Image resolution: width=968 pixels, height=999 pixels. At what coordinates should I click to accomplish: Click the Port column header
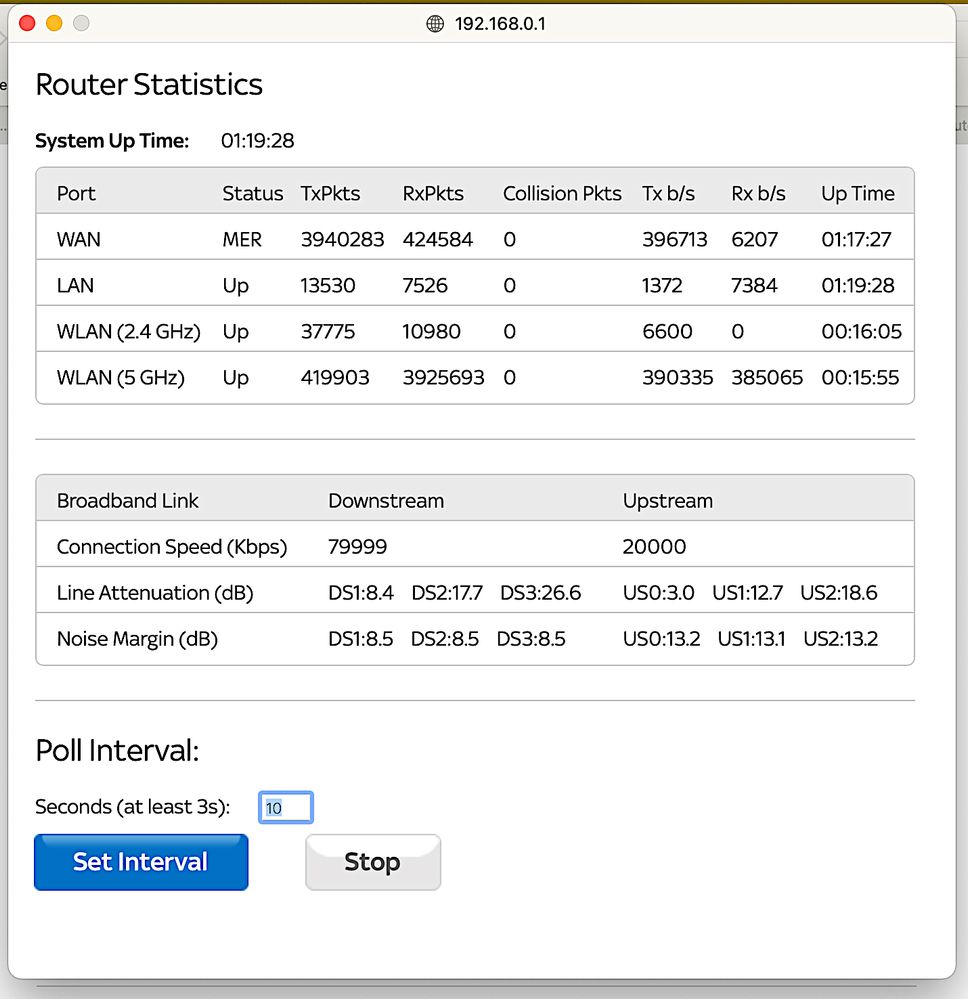[76, 194]
